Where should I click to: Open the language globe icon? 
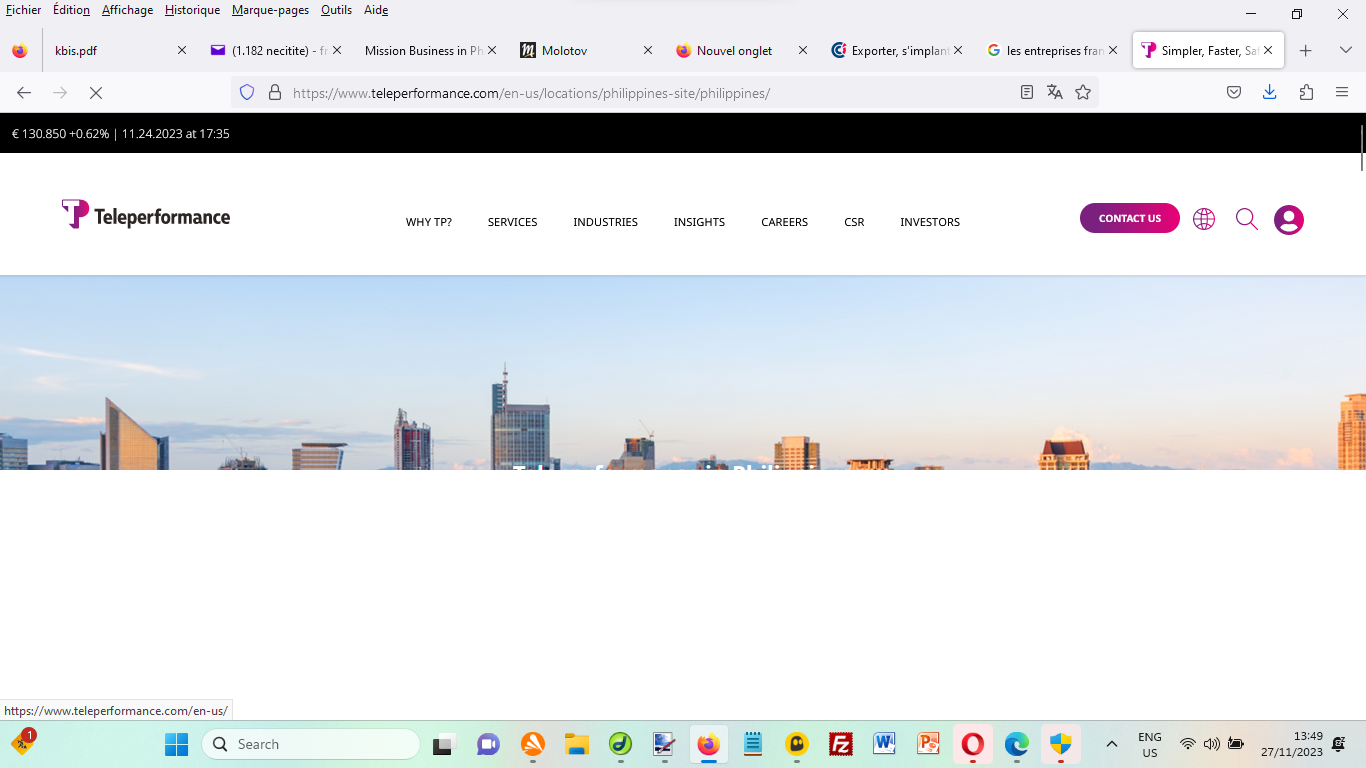[1204, 219]
